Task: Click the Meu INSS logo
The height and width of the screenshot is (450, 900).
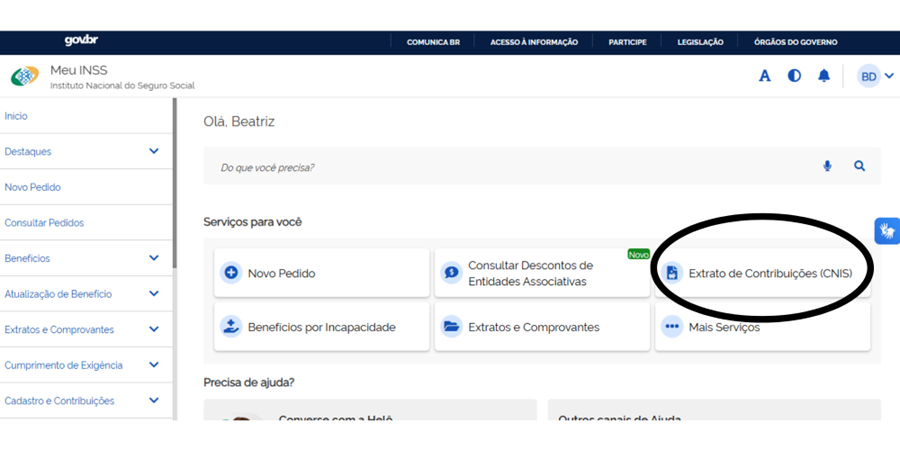Action: tap(25, 77)
